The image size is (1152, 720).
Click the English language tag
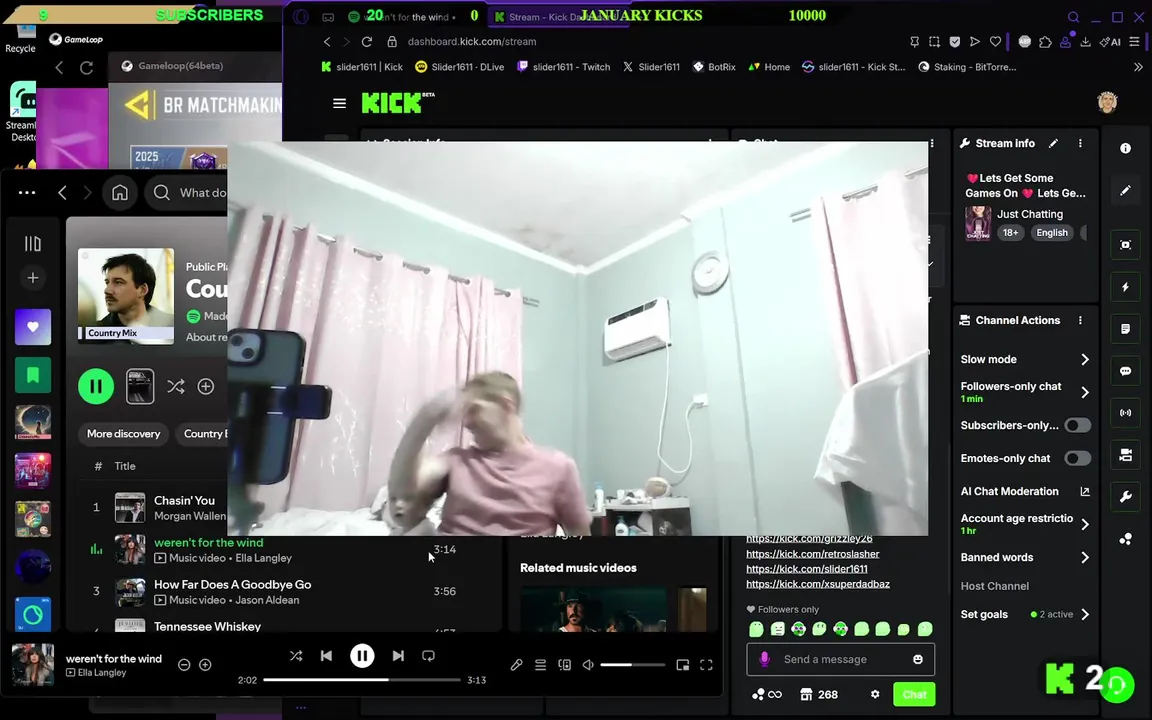[x=1051, y=233]
